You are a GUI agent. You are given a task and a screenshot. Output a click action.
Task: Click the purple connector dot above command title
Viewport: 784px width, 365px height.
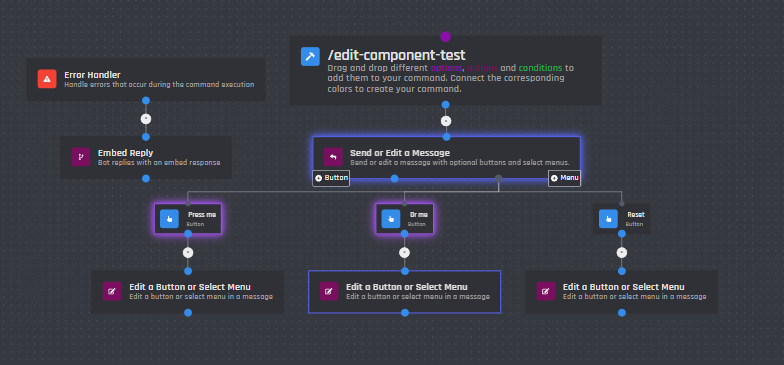[x=446, y=36]
